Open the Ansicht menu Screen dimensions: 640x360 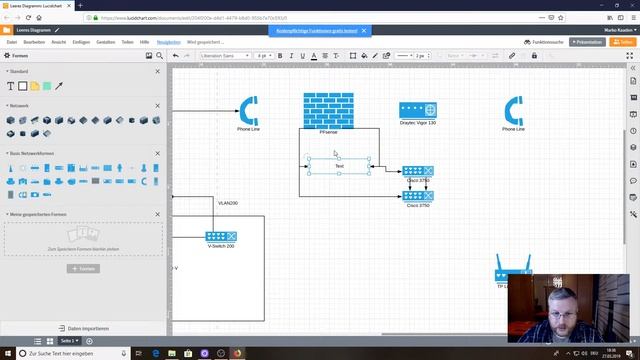coord(59,42)
